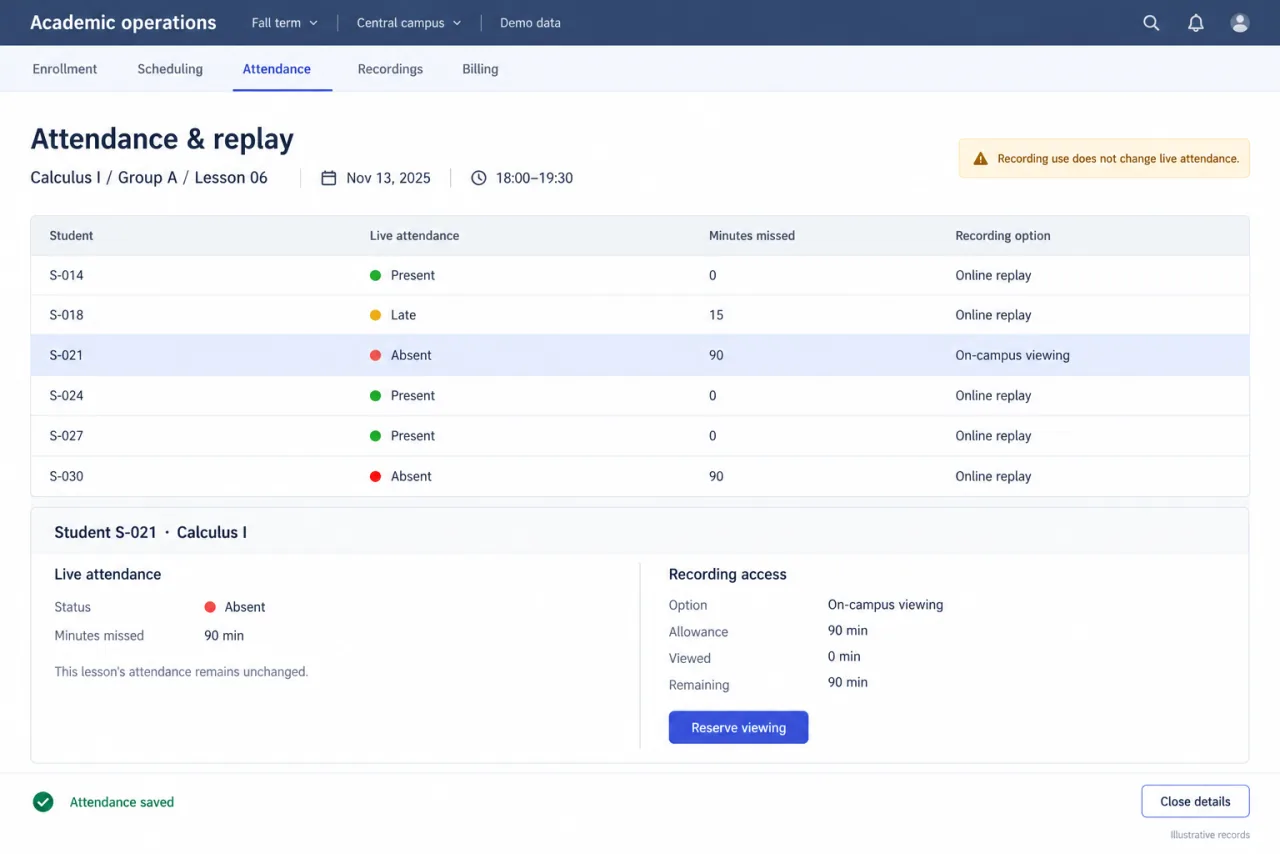
Task: Click the Demo data label in the header
Action: tap(530, 23)
